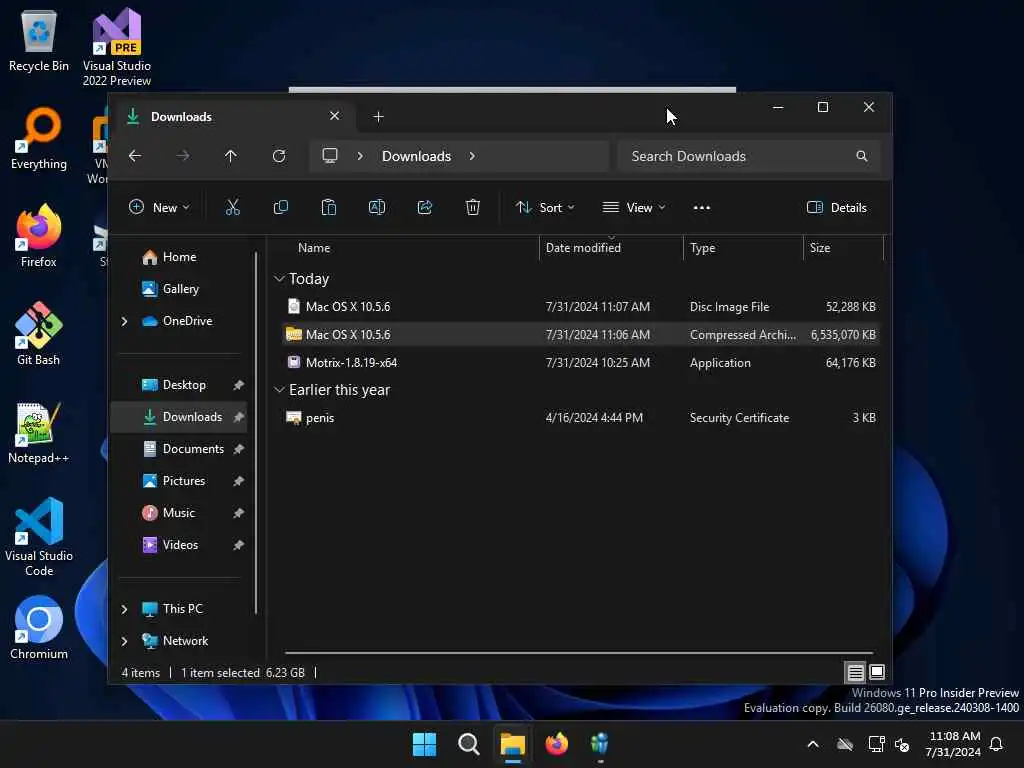Open the View dropdown
The height and width of the screenshot is (768, 1024).
point(633,208)
